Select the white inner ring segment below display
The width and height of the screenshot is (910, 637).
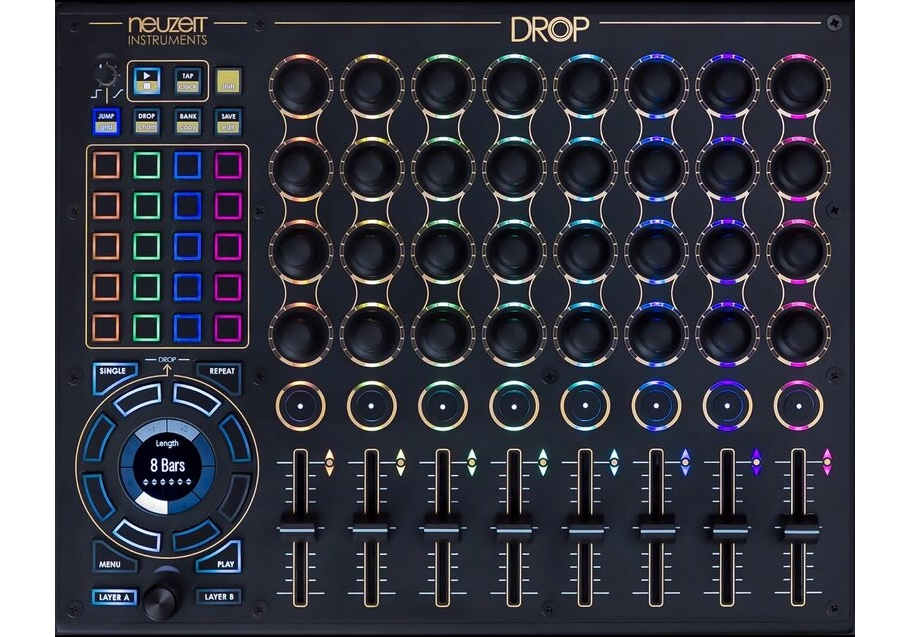click(152, 504)
